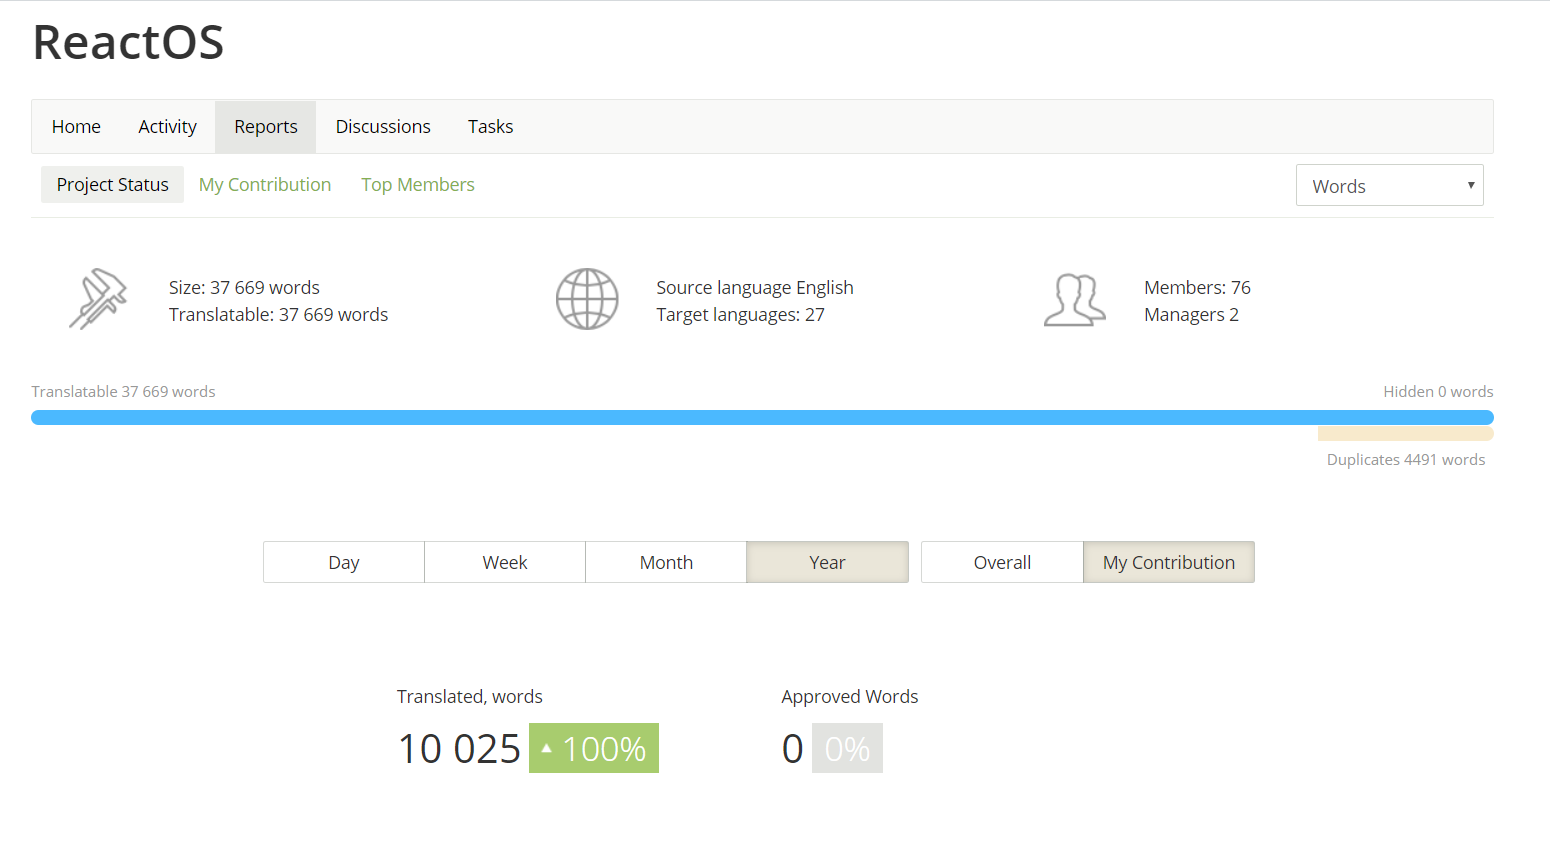
Task: Select the Day period toggle
Action: 344,562
